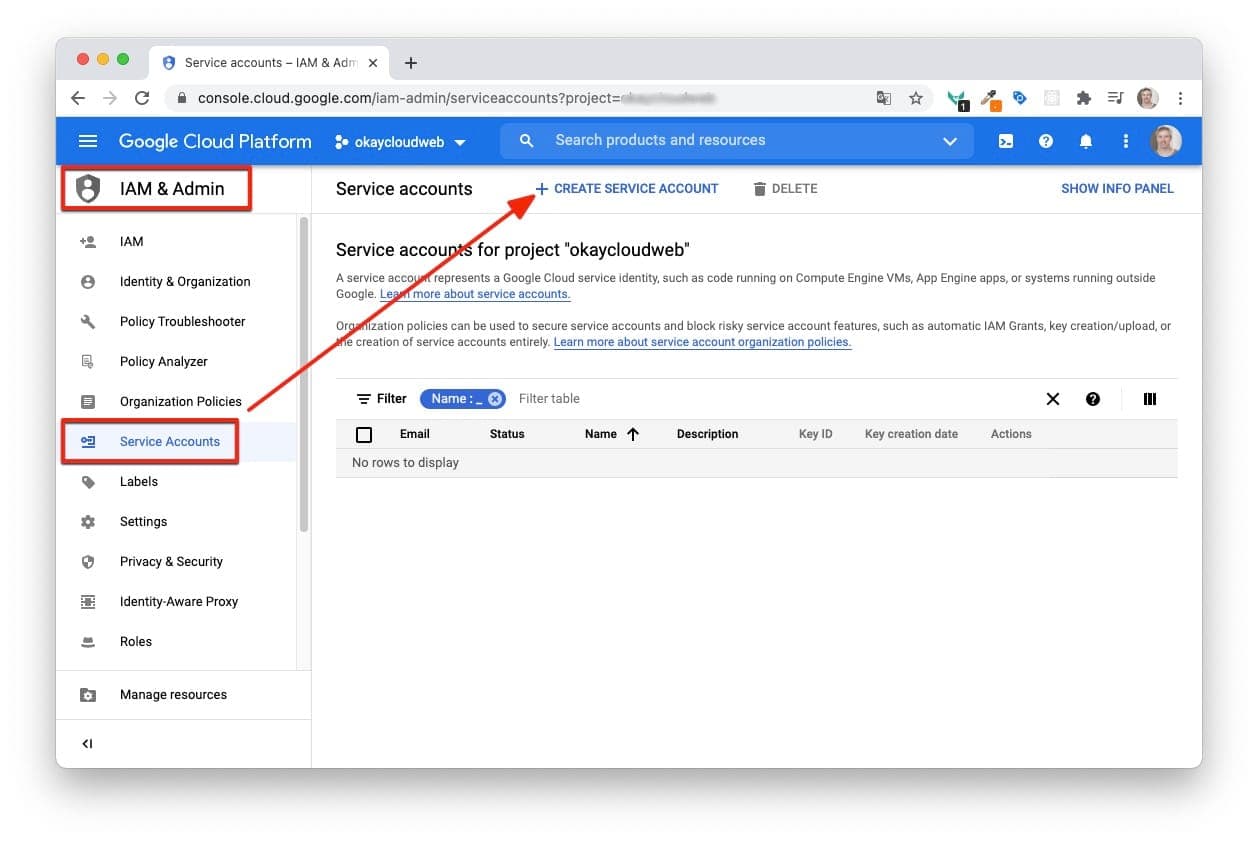Image resolution: width=1258 pixels, height=842 pixels.
Task: Collapse the sidebar navigation panel
Action: coord(87,744)
